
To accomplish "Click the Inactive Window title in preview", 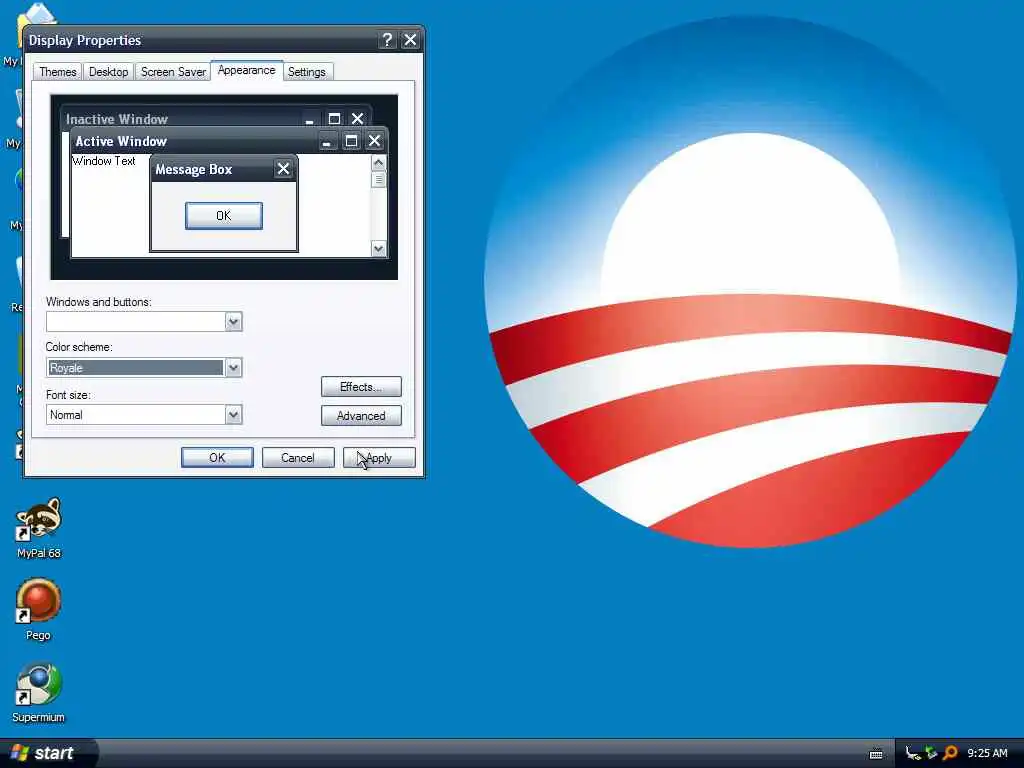I will (117, 119).
